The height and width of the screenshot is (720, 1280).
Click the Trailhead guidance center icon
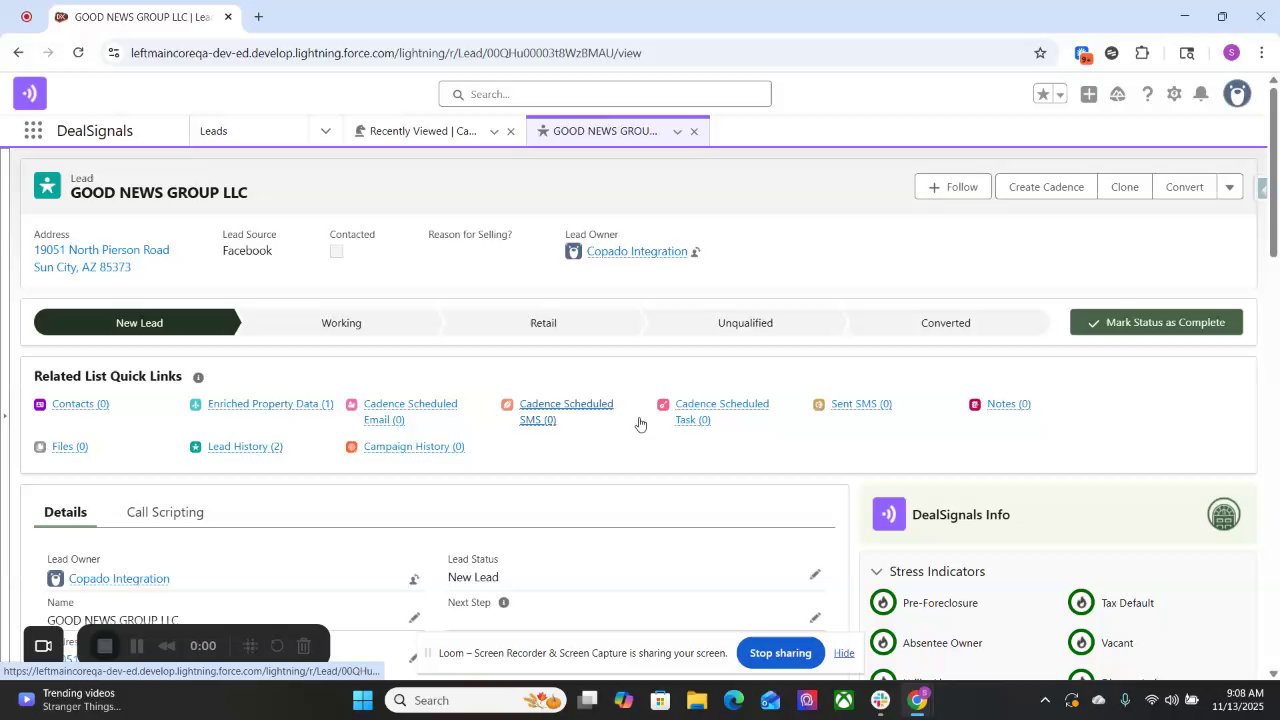pyautogui.click(x=1118, y=94)
